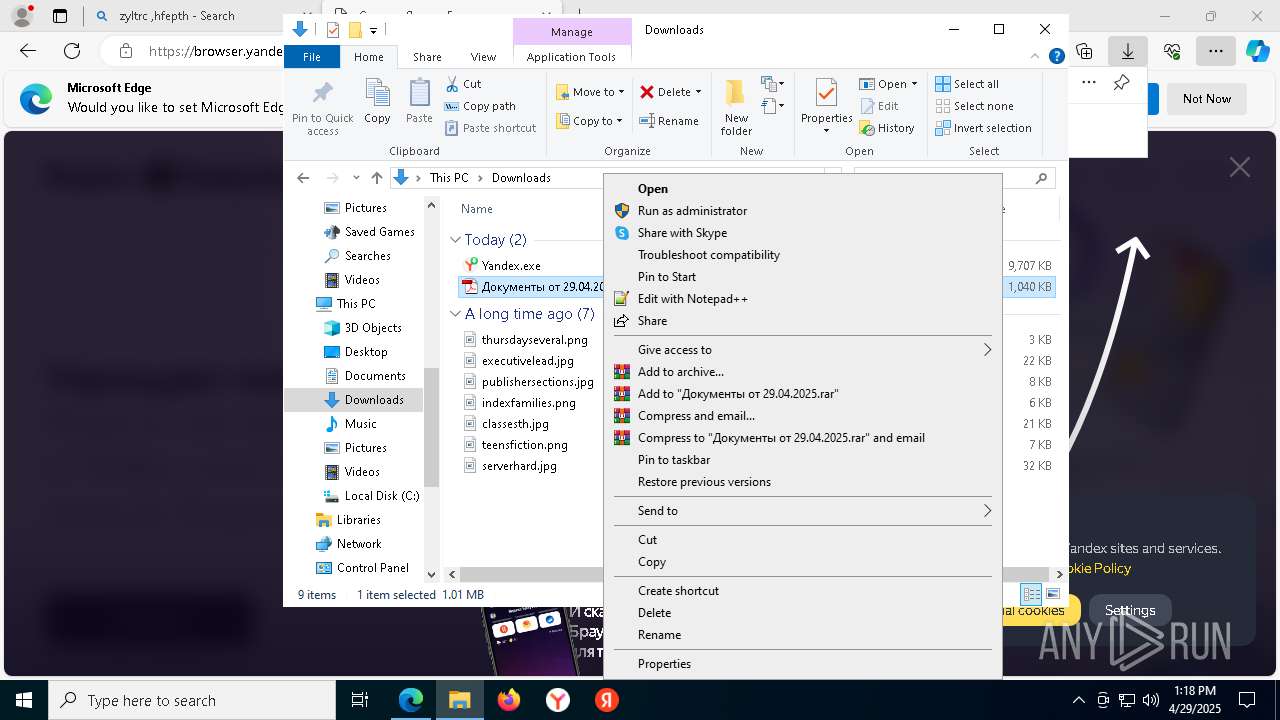The image size is (1280, 720).
Task: Click the New folder icon
Action: tap(736, 92)
